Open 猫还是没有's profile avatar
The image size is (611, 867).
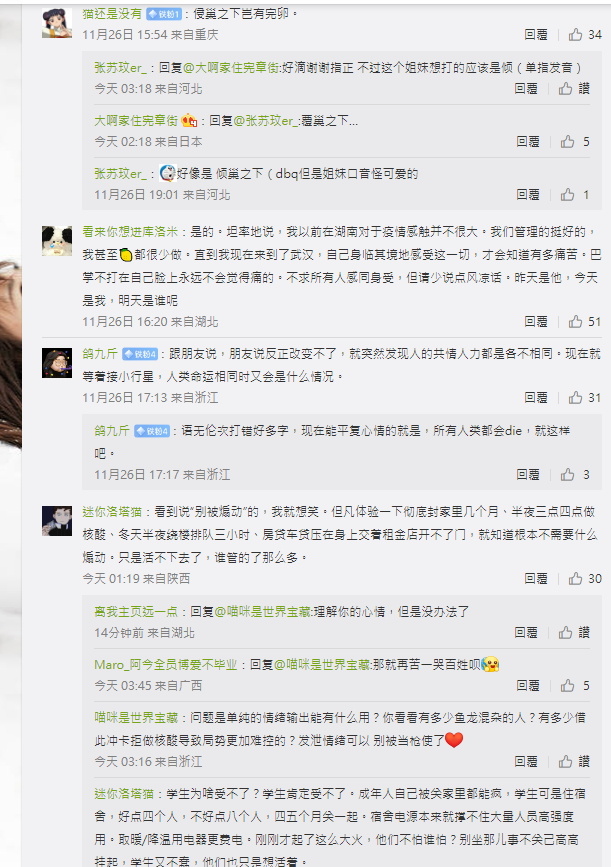click(57, 23)
